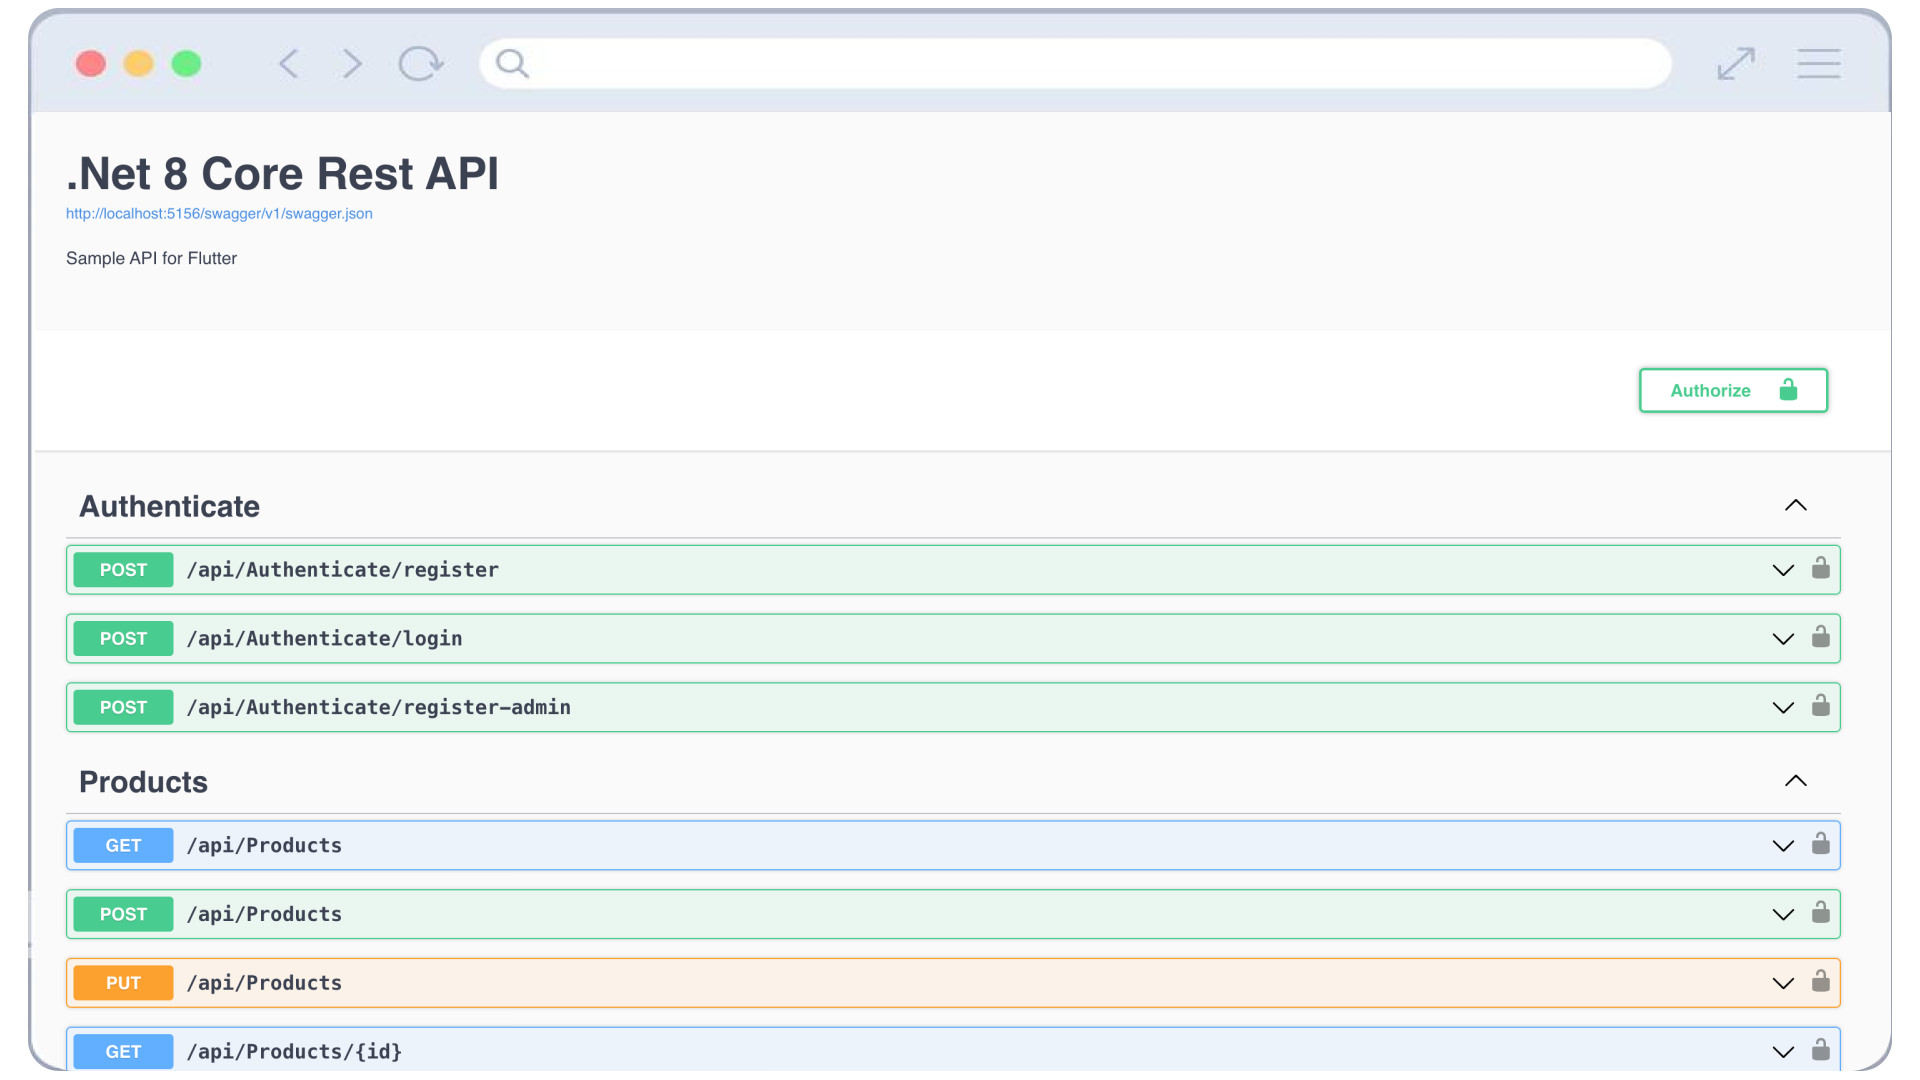Click lock icon on PUT /api/Products
The width and height of the screenshot is (1920, 1080).
[1821, 981]
